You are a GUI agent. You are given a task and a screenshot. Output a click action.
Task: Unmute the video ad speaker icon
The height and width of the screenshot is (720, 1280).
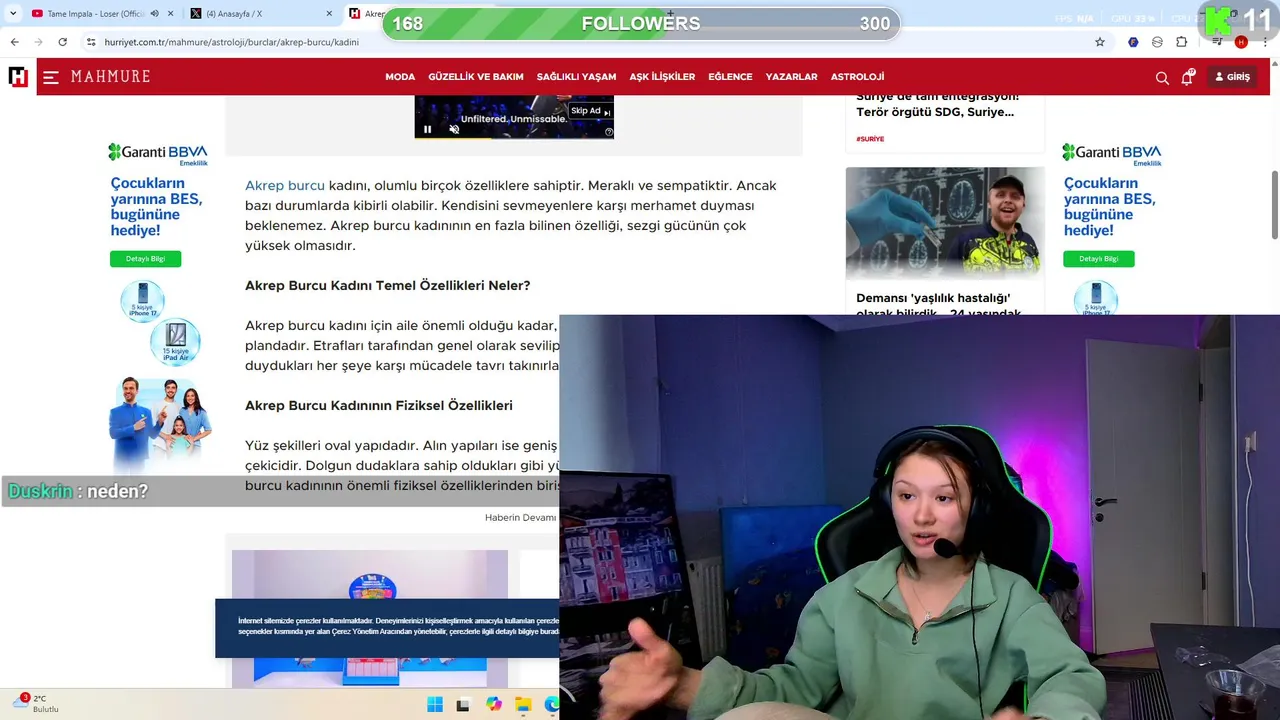(454, 129)
